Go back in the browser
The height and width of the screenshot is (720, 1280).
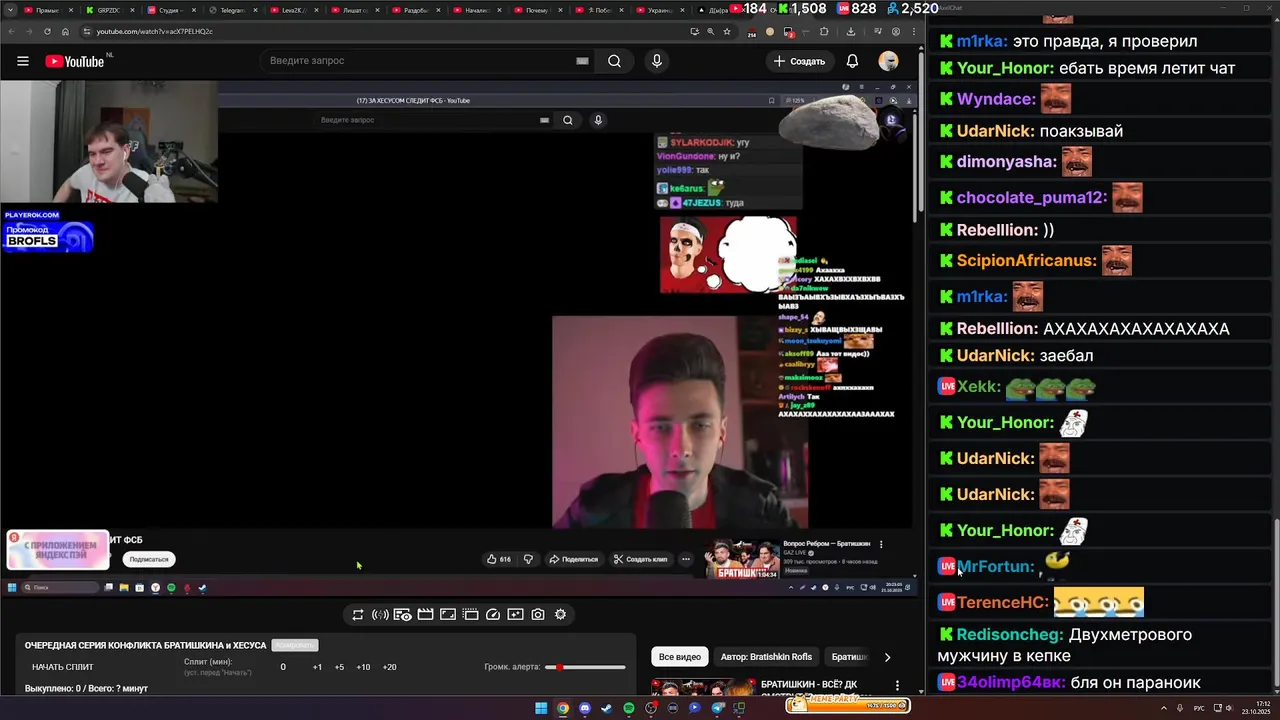click(x=10, y=31)
